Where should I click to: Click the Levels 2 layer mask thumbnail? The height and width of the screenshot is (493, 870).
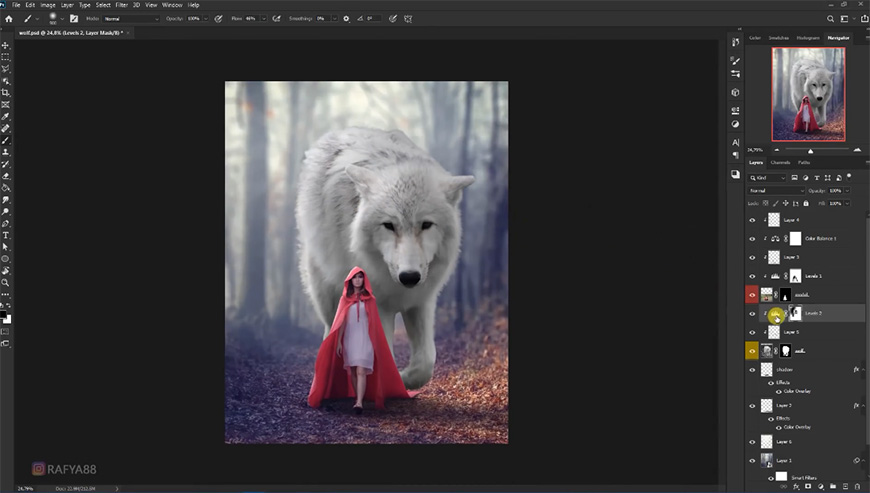point(796,313)
